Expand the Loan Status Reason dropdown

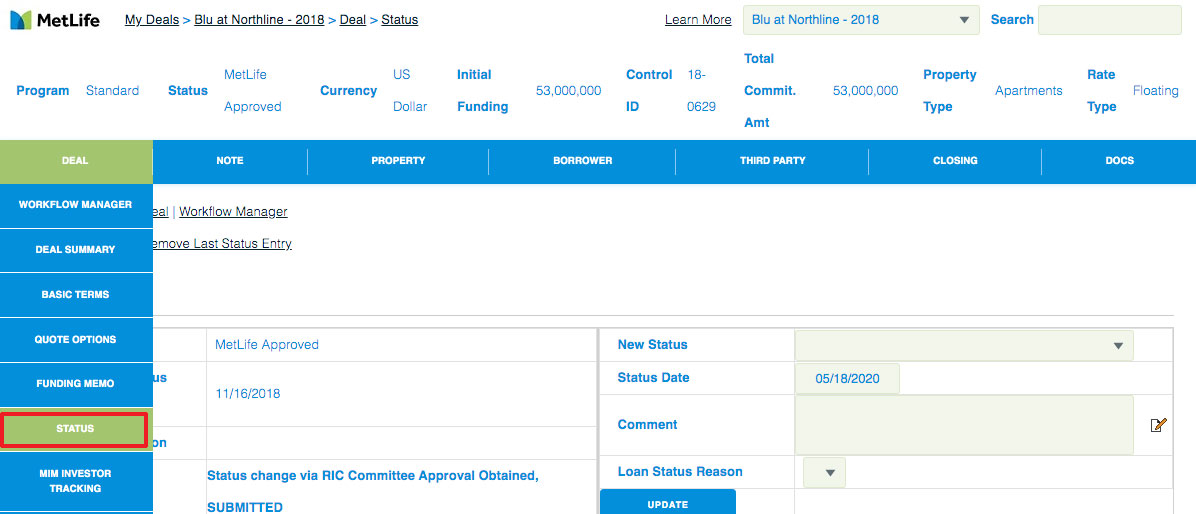825,472
